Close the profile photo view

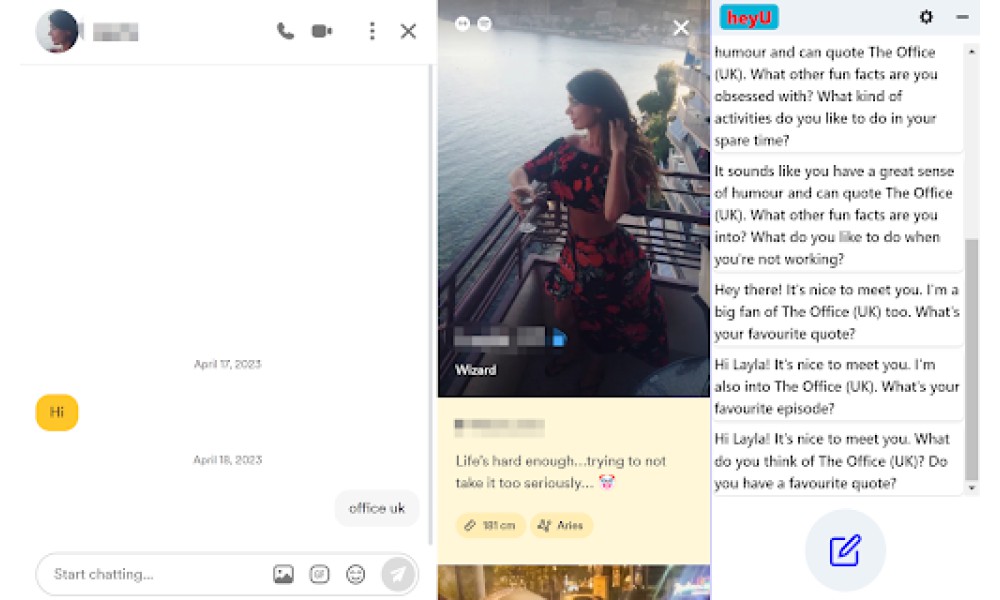[681, 27]
